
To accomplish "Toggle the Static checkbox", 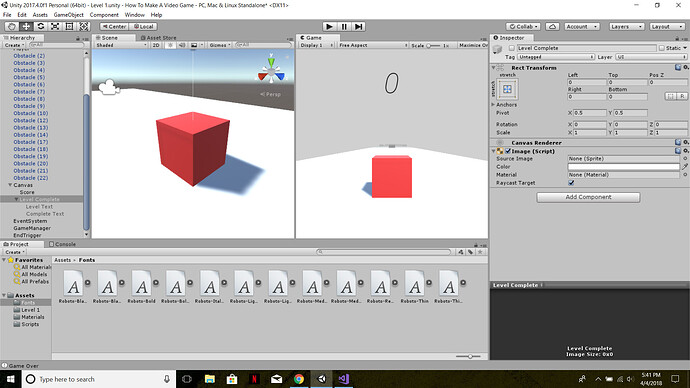I will coord(661,48).
